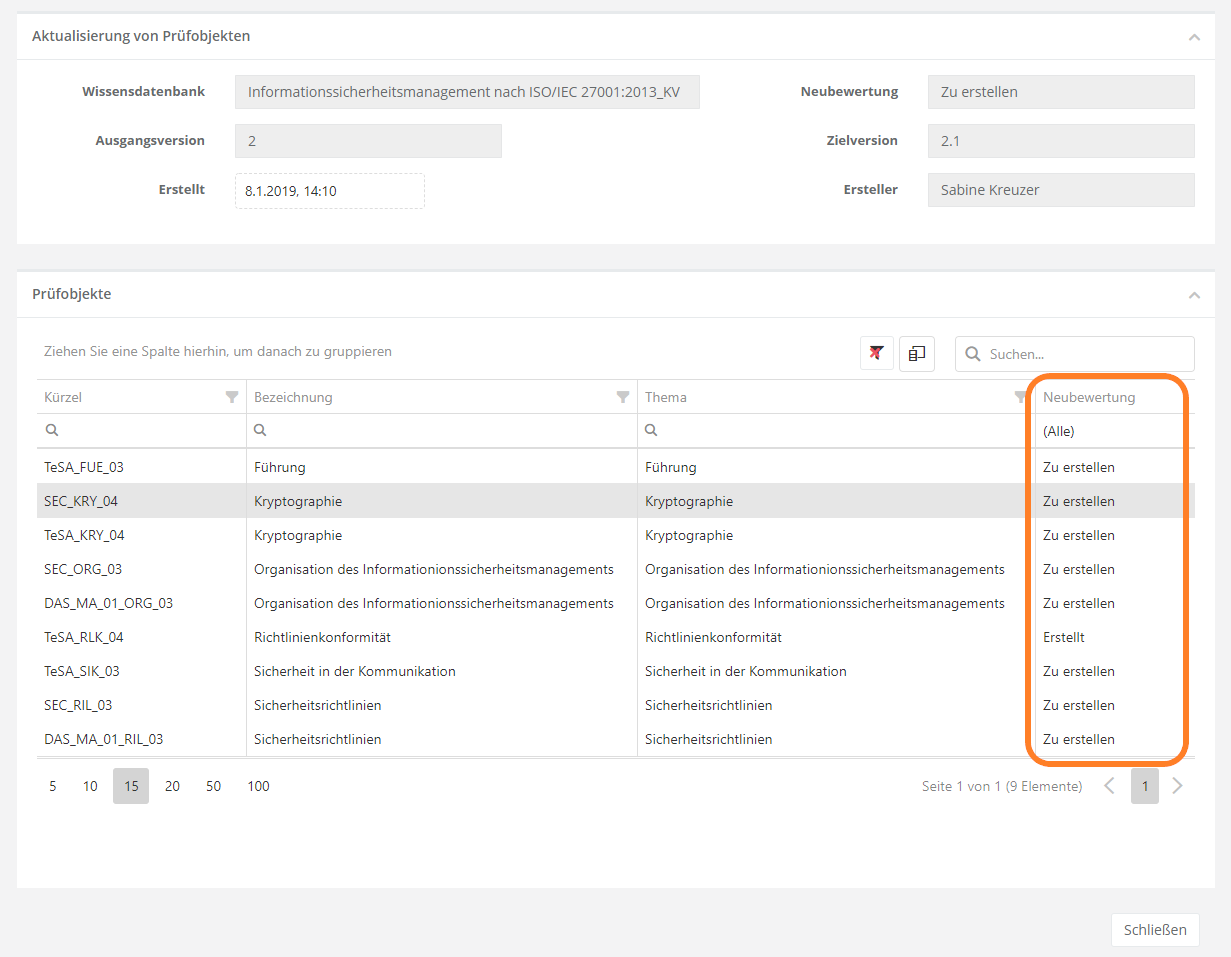Set page size to 20
This screenshot has width=1231, height=957.
click(172, 786)
